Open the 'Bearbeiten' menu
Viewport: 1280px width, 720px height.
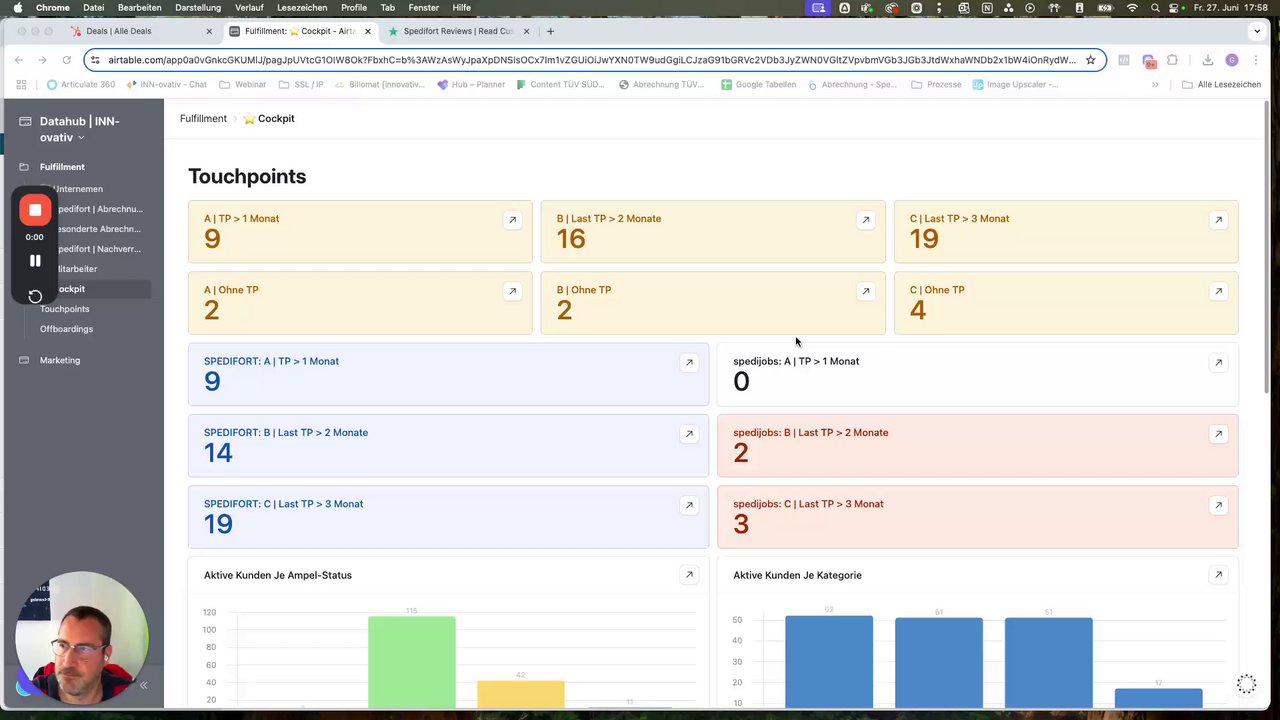(x=139, y=8)
